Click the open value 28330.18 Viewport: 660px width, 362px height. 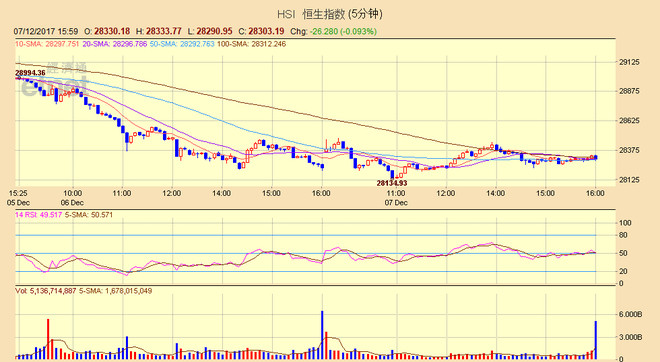click(x=112, y=32)
